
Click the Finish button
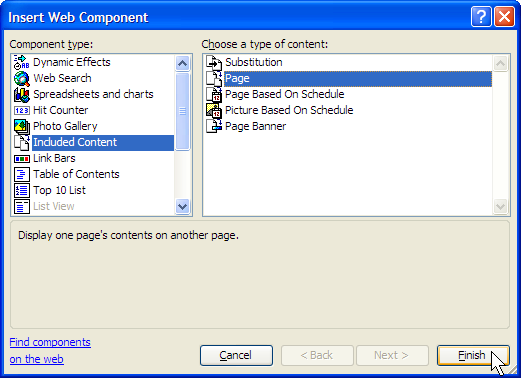[x=473, y=355]
